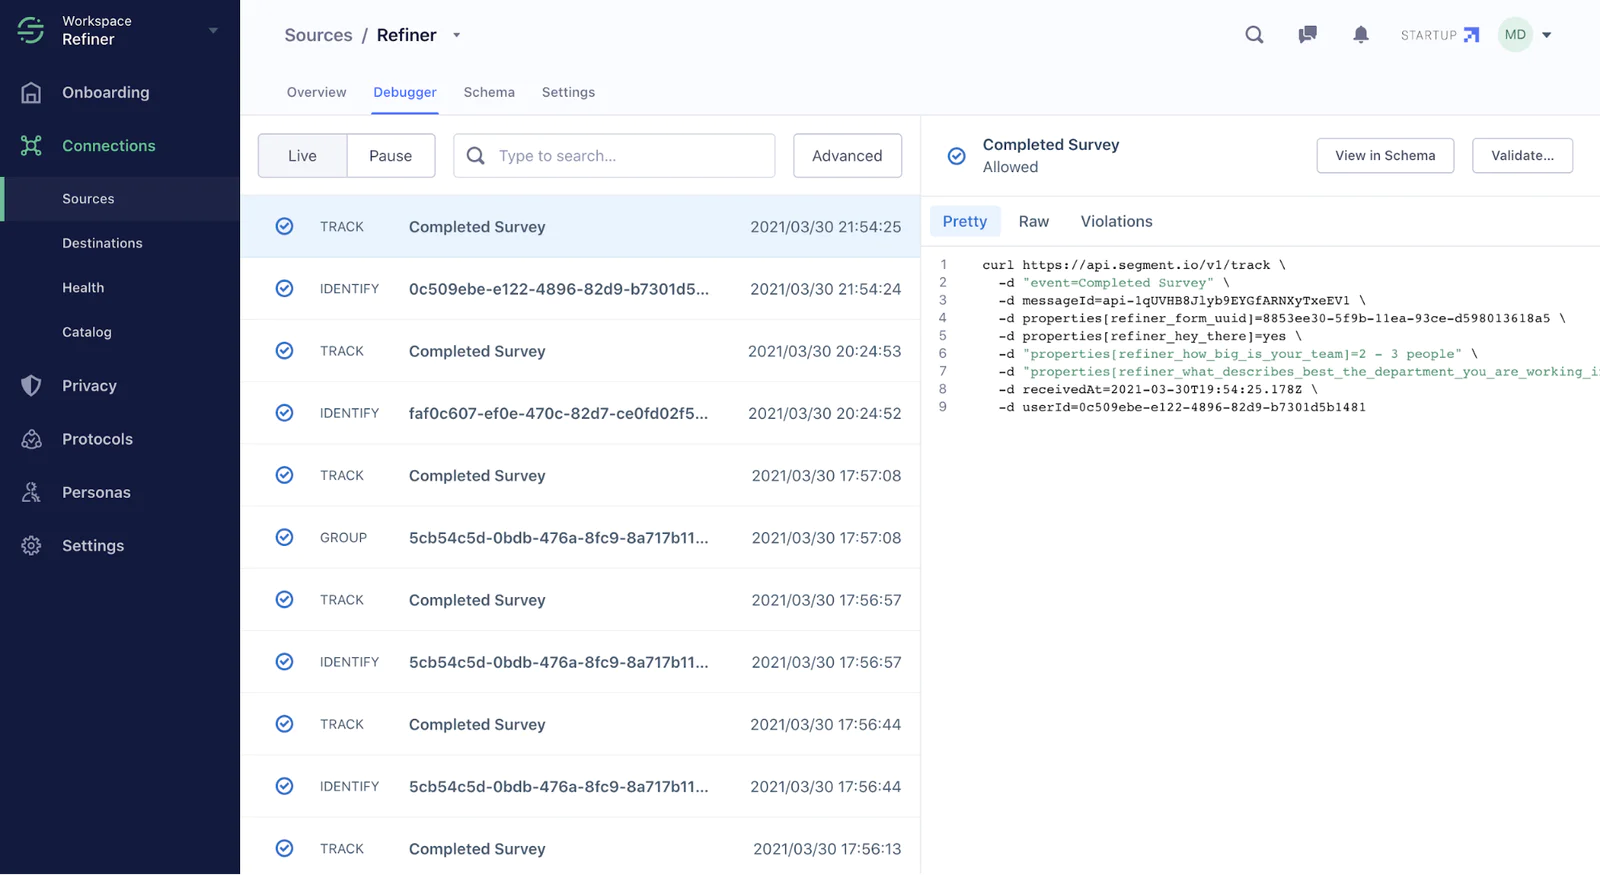Click check icon of faf0c607 identify row
Viewport: 1600px width, 875px height.
[284, 413]
